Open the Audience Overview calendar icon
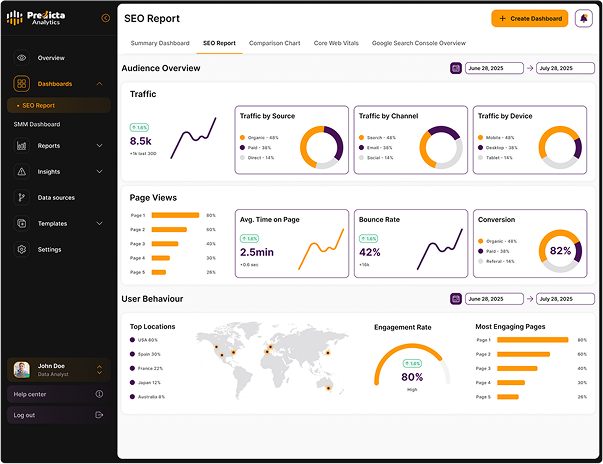 click(x=456, y=68)
